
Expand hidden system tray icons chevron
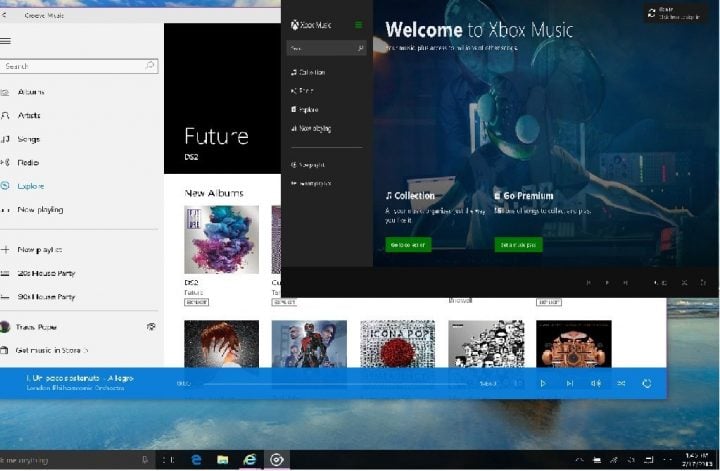[x=579, y=460]
